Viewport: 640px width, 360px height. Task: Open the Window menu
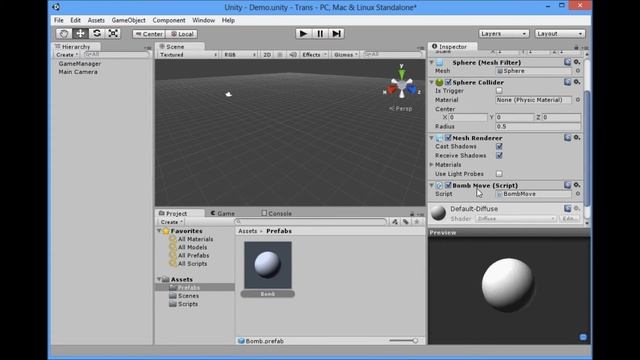[x=204, y=20]
